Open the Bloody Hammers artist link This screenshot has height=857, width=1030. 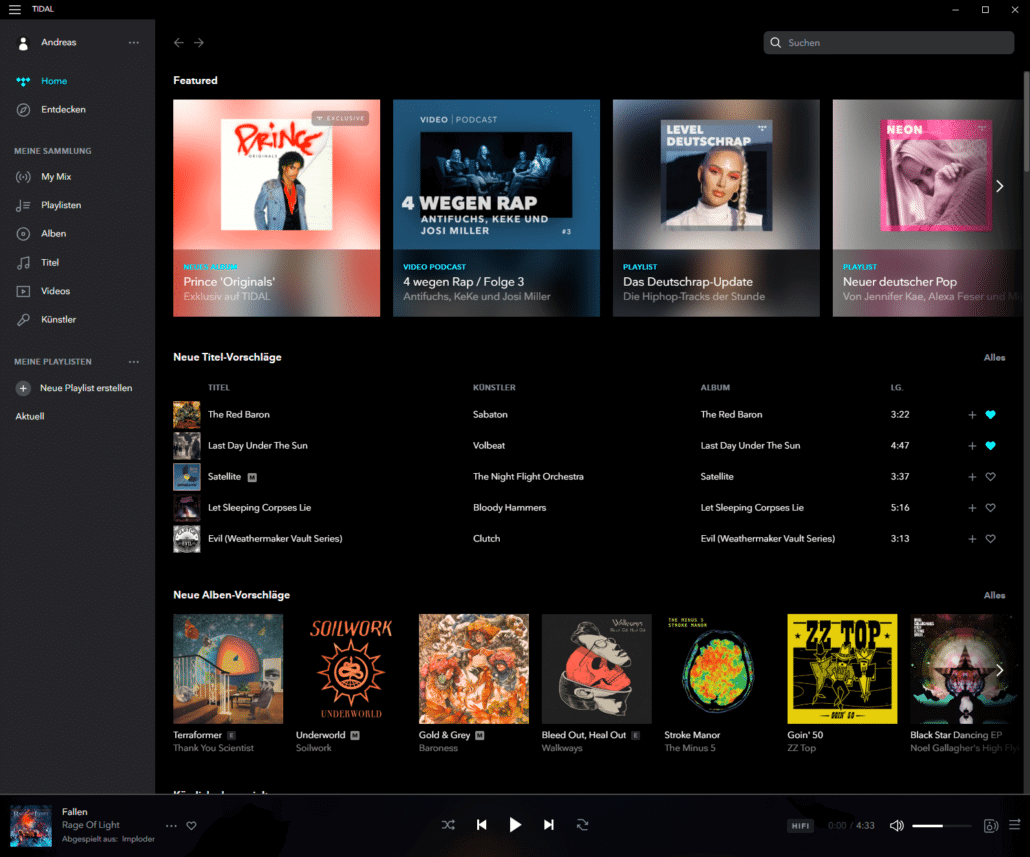509,508
